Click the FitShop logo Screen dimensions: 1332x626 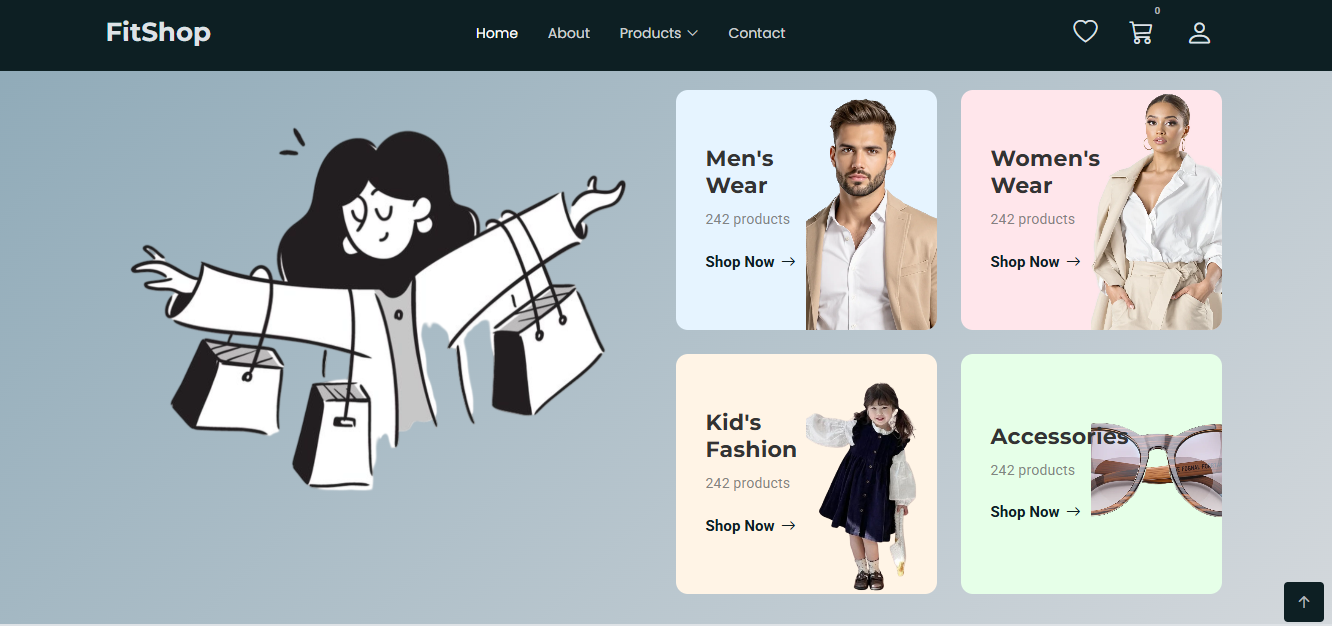coord(158,33)
